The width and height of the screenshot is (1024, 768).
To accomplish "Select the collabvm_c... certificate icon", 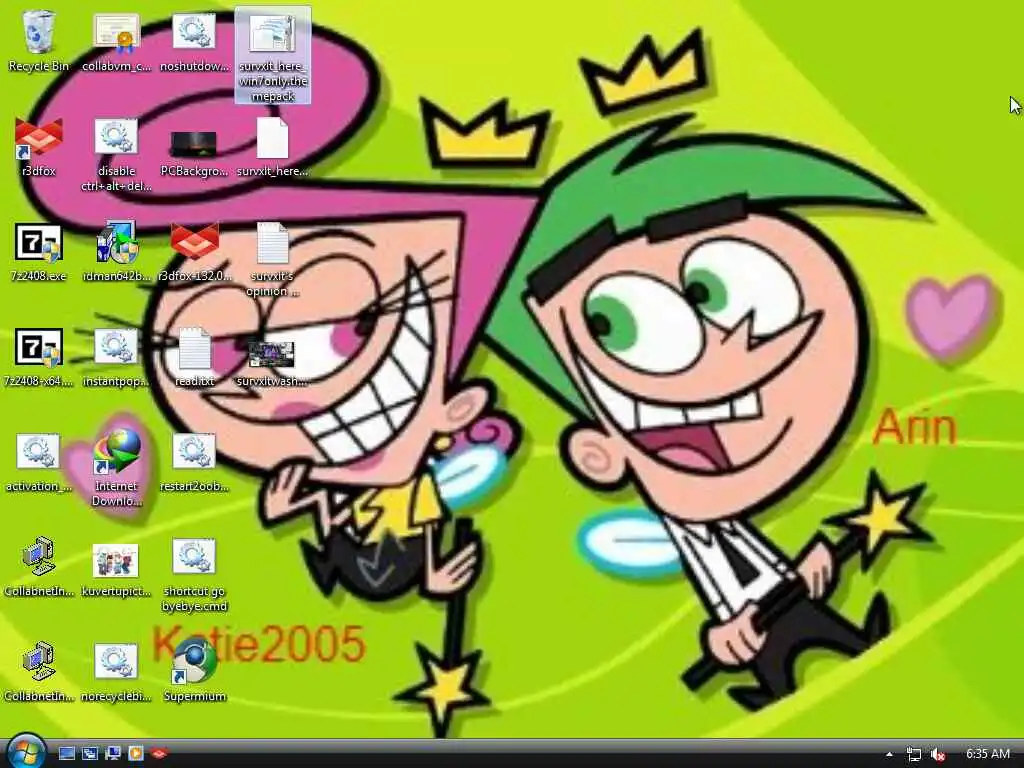I will pyautogui.click(x=116, y=40).
